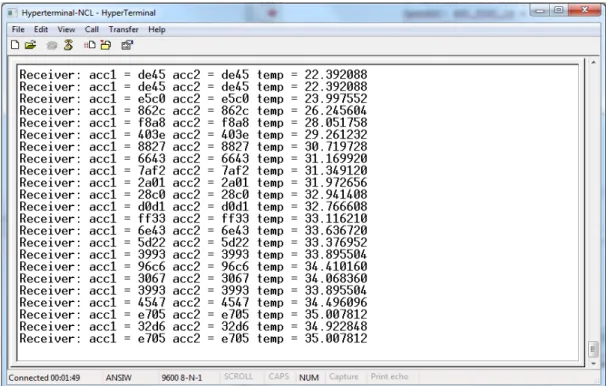Image resolution: width=606 pixels, height=386 pixels.
Task: Click the Capture status indicator
Action: [344, 376]
